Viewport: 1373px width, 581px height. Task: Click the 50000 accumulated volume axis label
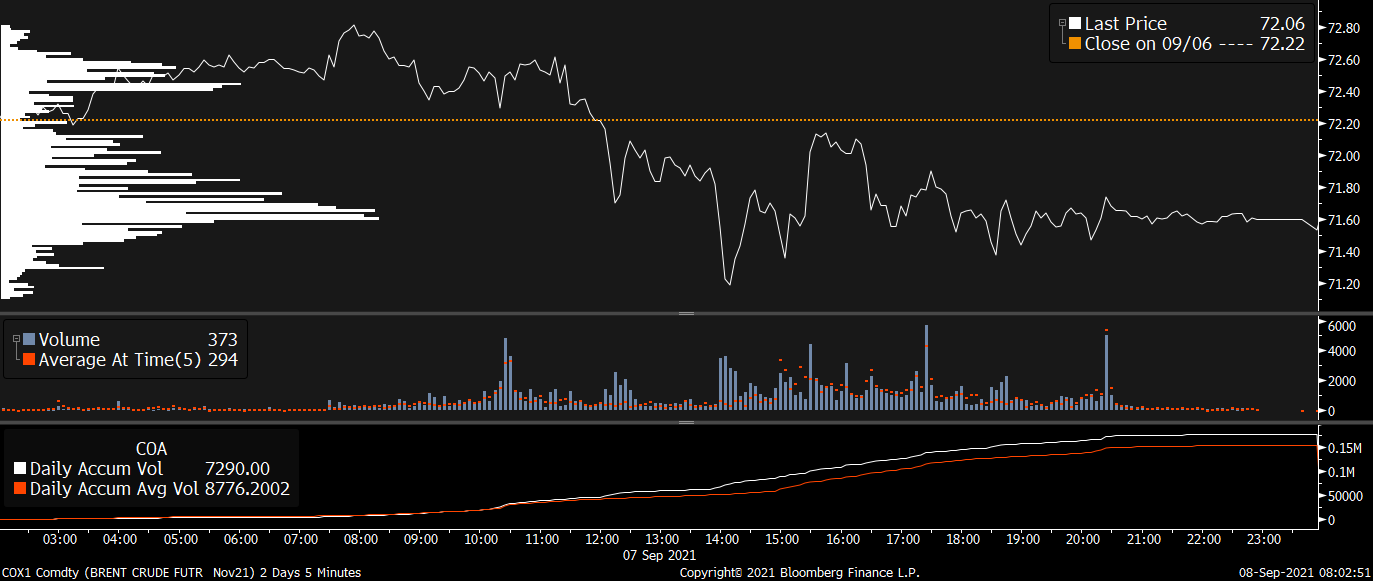coord(1343,496)
